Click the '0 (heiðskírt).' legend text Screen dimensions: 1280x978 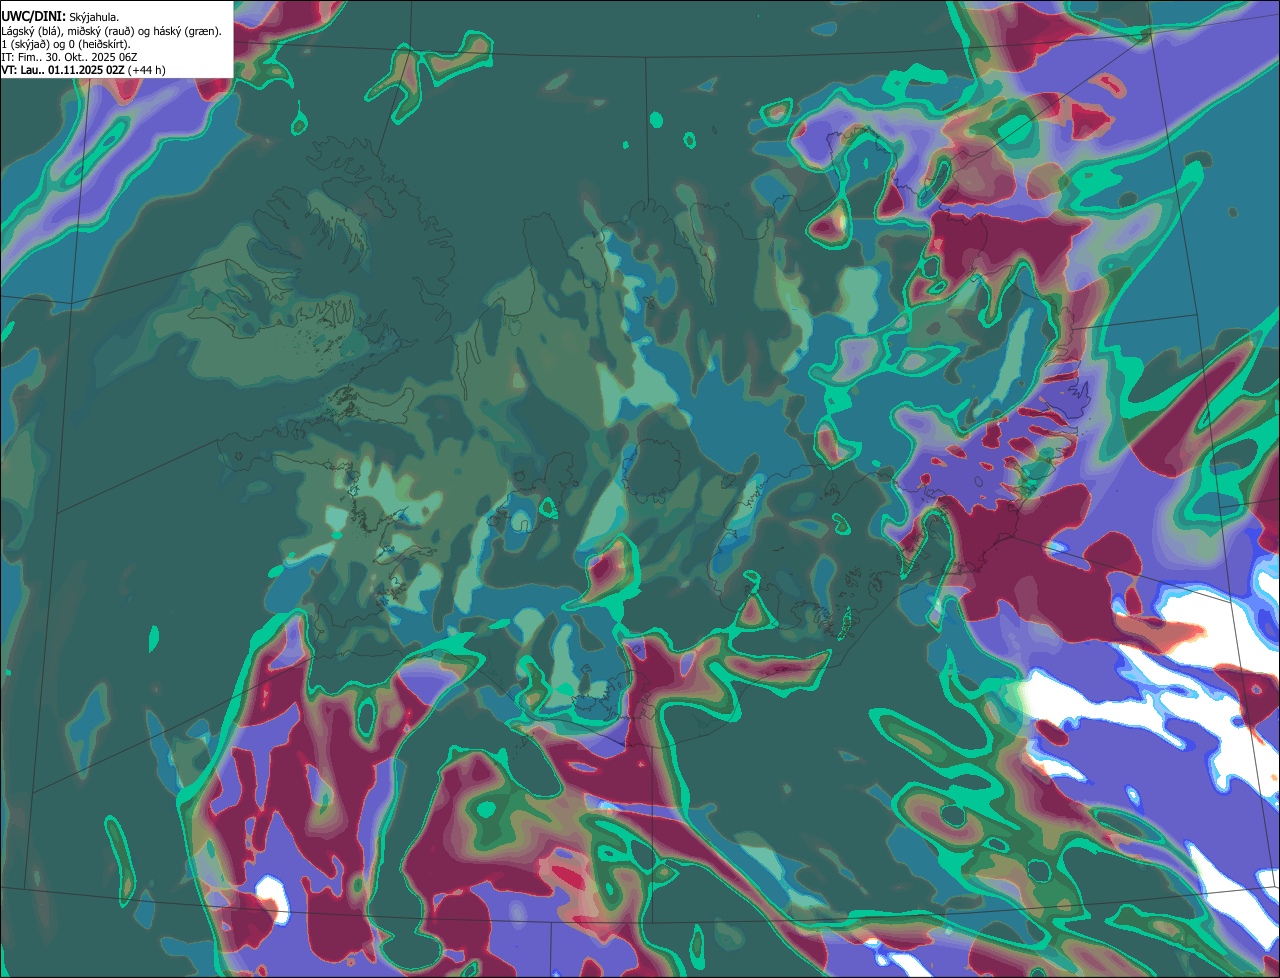(x=99, y=44)
